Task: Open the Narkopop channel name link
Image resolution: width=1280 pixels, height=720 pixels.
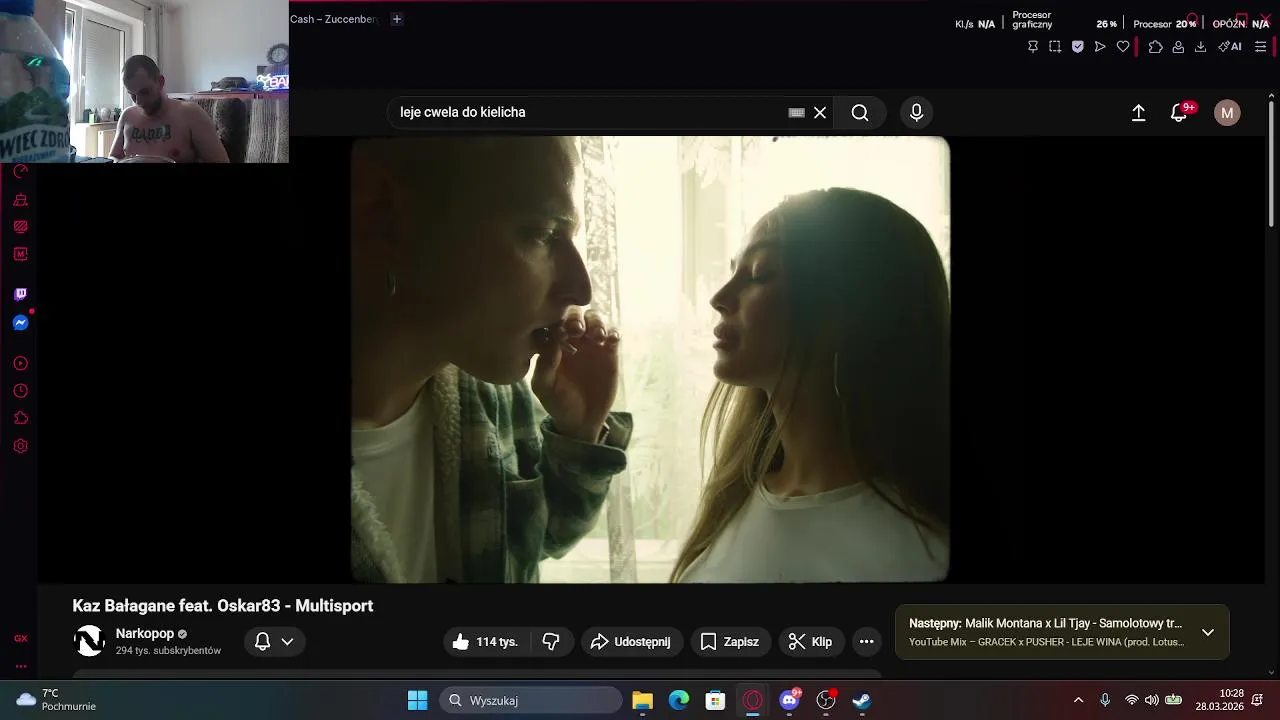Action: coord(145,633)
